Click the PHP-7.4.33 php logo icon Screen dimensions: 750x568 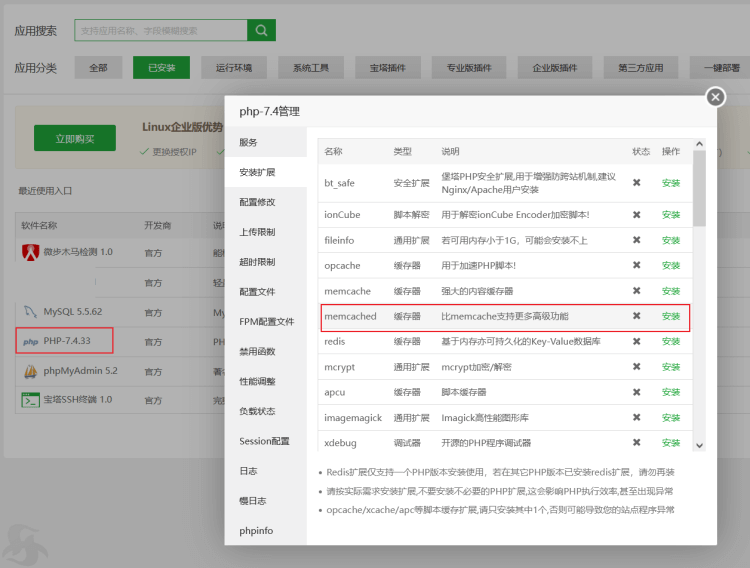click(31, 342)
